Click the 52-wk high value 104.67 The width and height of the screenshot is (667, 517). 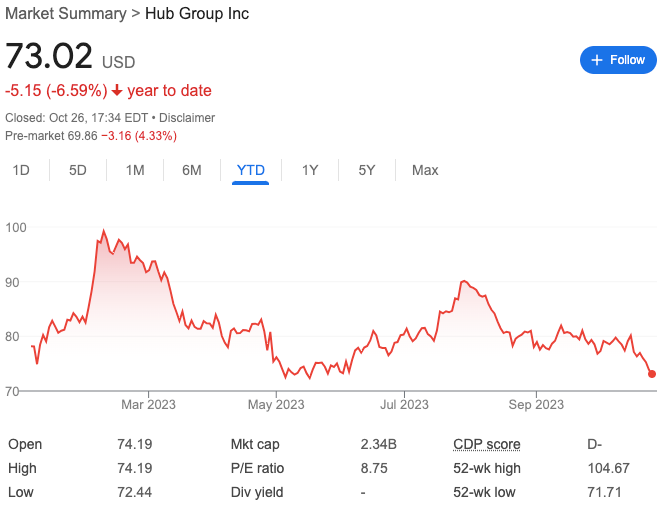608,468
